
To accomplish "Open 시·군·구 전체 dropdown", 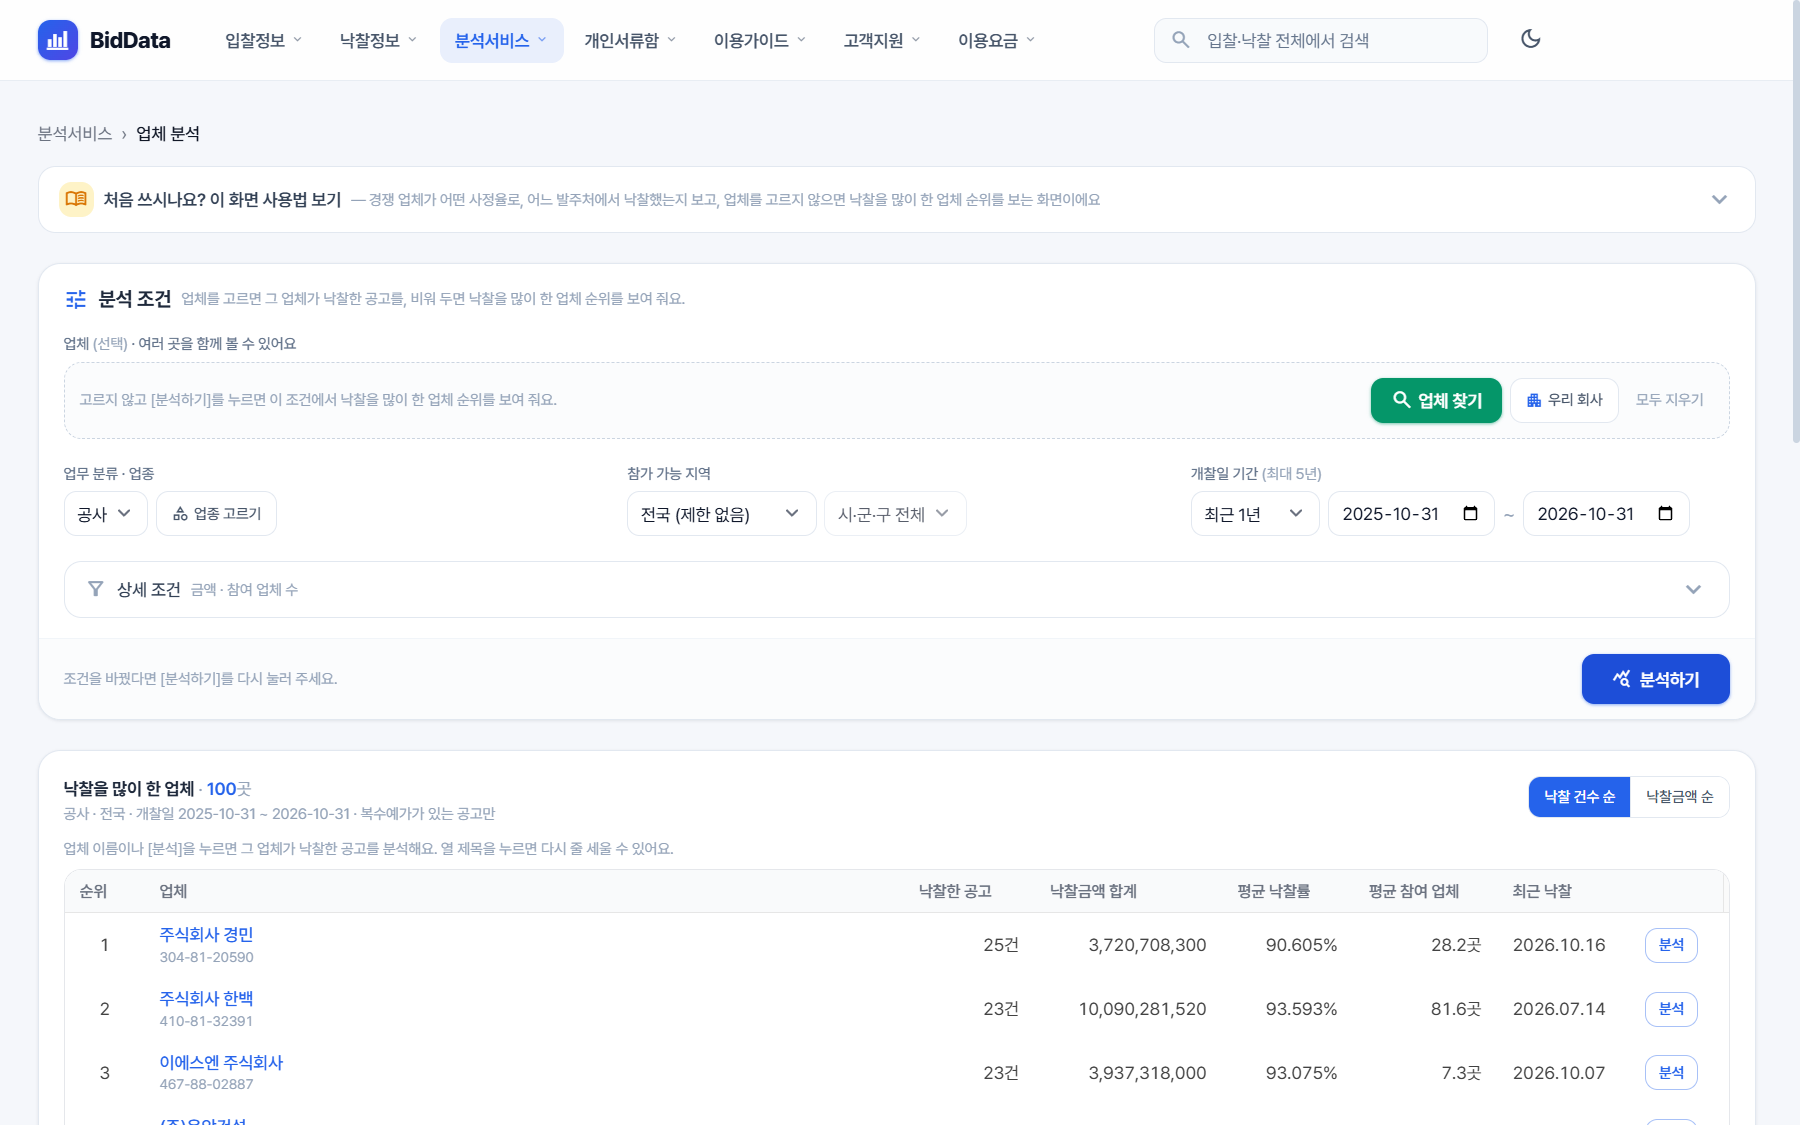I will point(895,513).
